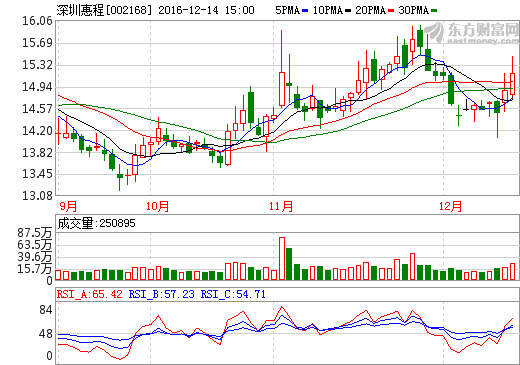The width and height of the screenshot is (520, 365).
Task: Click price axis value 16.06
Action: click(x=37, y=21)
